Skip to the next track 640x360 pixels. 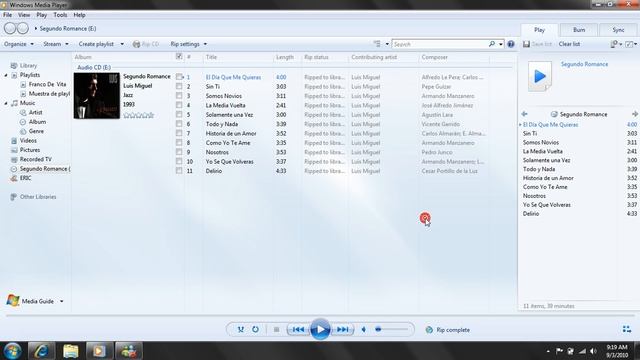pyautogui.click(x=342, y=329)
